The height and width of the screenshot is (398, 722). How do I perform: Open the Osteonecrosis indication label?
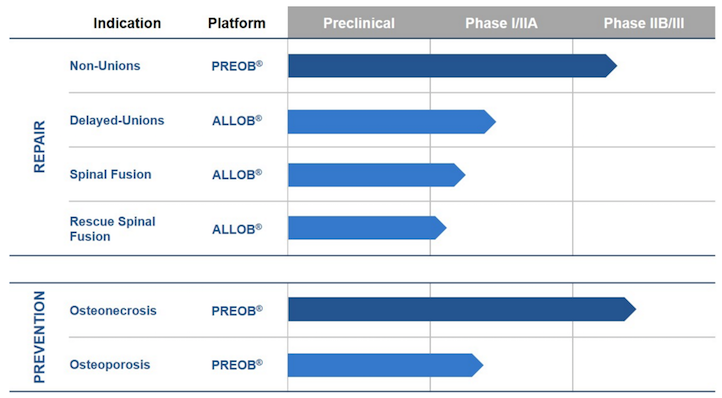click(x=113, y=311)
